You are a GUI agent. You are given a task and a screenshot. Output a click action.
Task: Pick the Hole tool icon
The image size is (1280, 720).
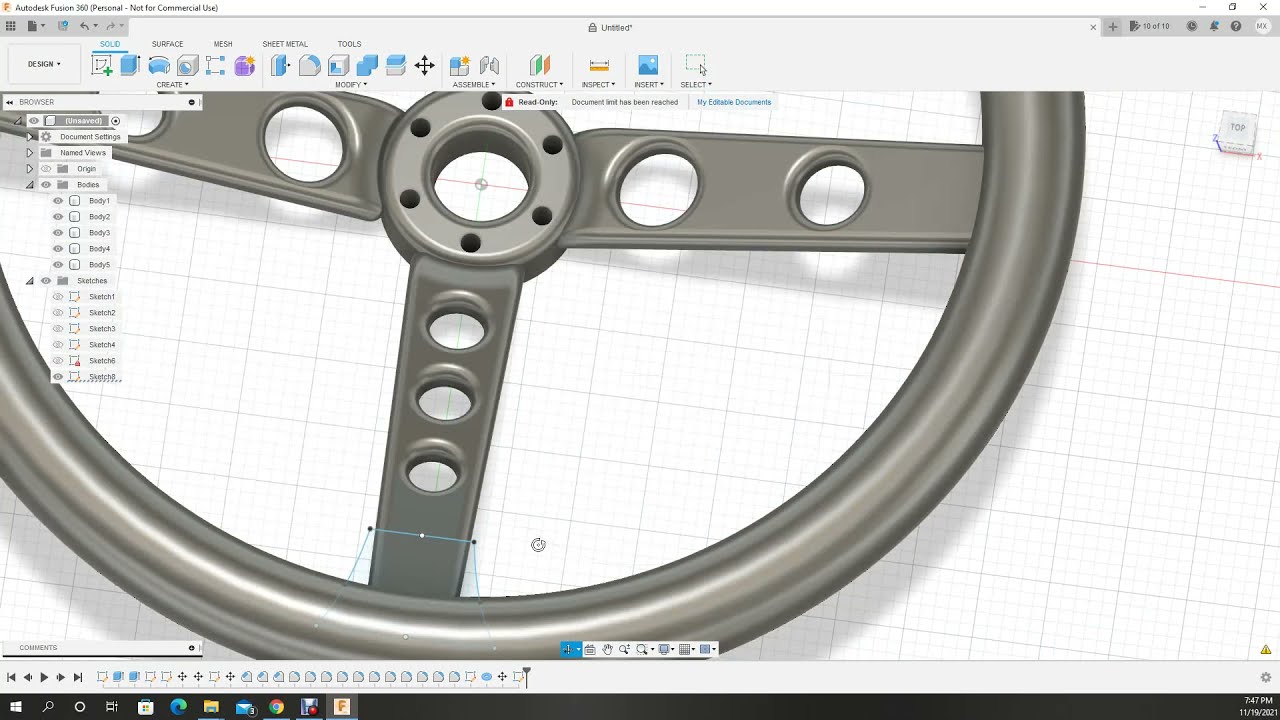(x=187, y=65)
